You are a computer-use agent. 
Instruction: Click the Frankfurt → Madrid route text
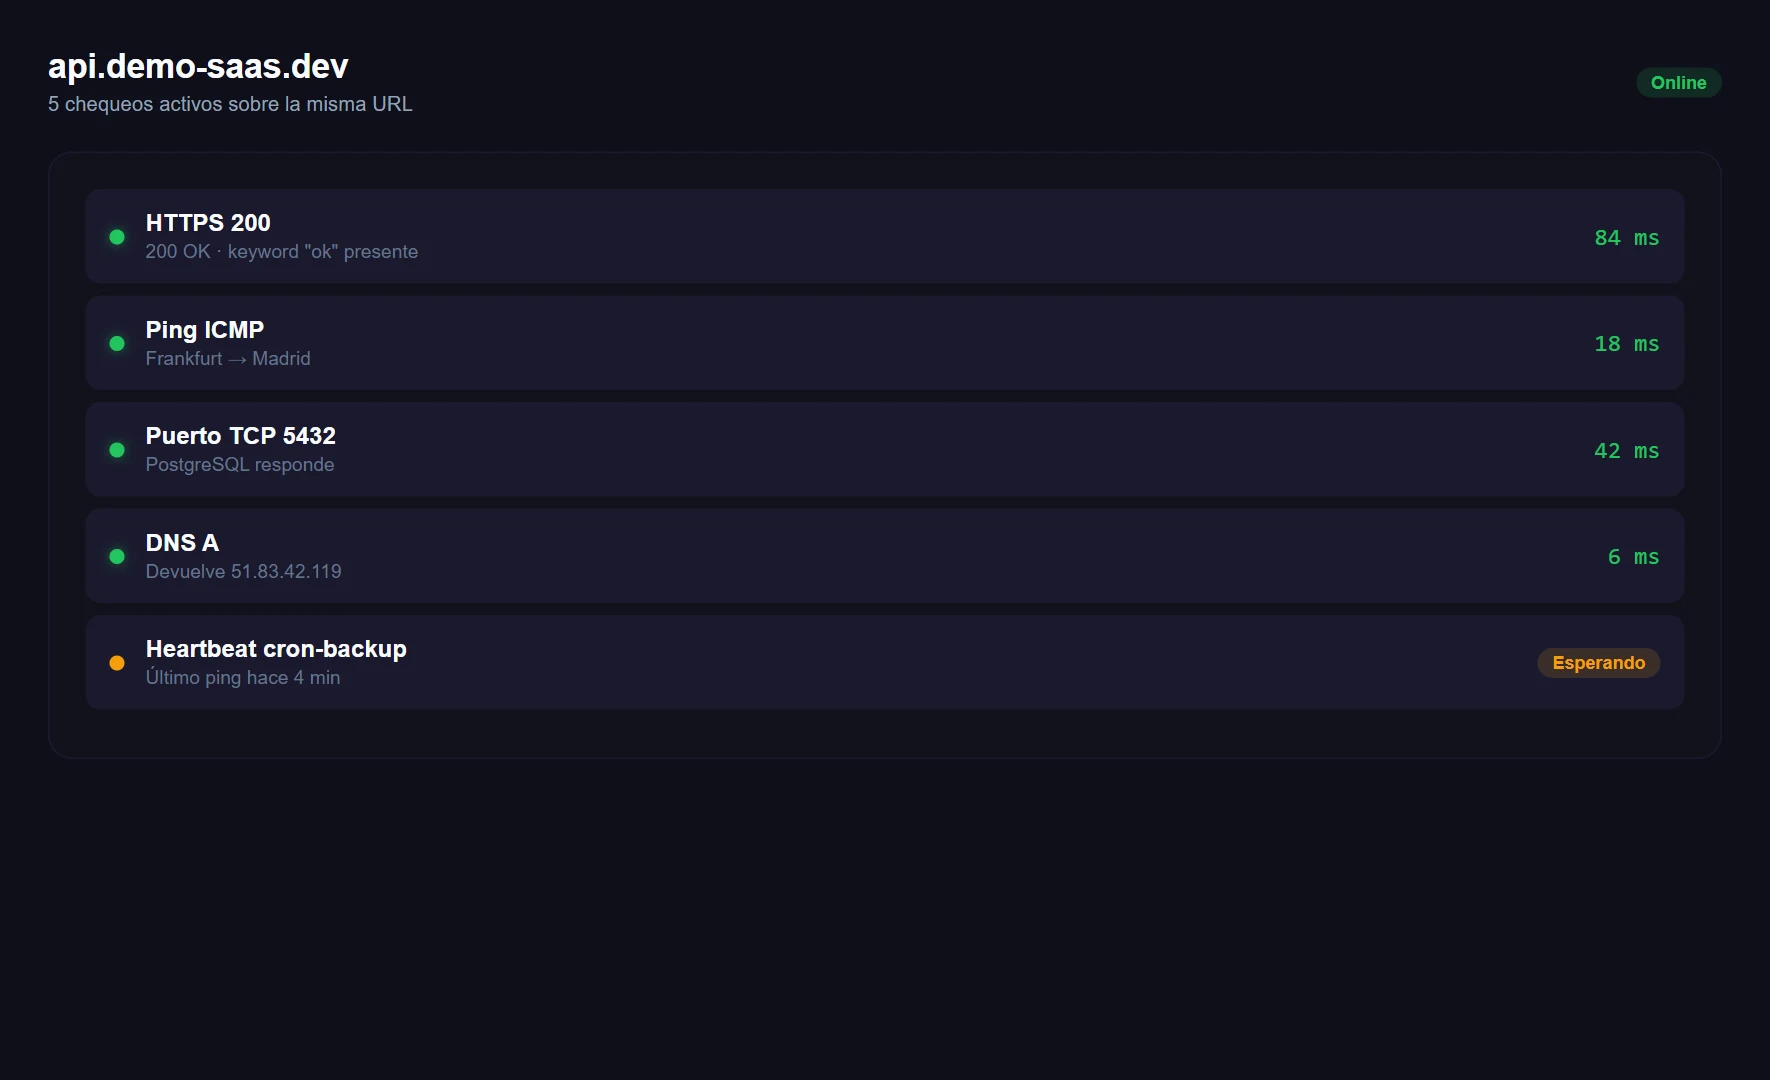pos(228,359)
